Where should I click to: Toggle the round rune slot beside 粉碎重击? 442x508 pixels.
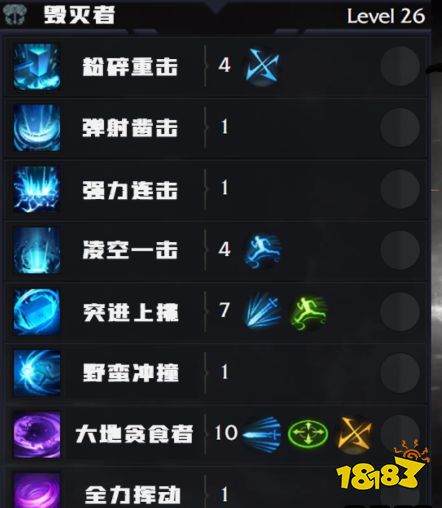(400, 66)
